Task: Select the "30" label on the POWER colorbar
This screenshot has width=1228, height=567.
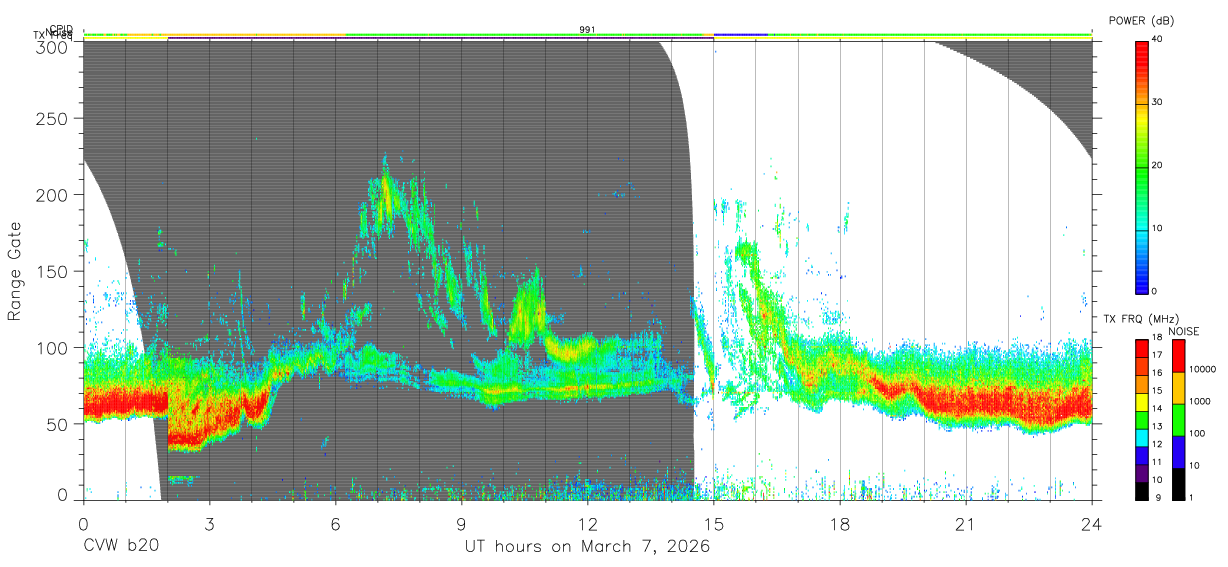Action: (x=1158, y=102)
